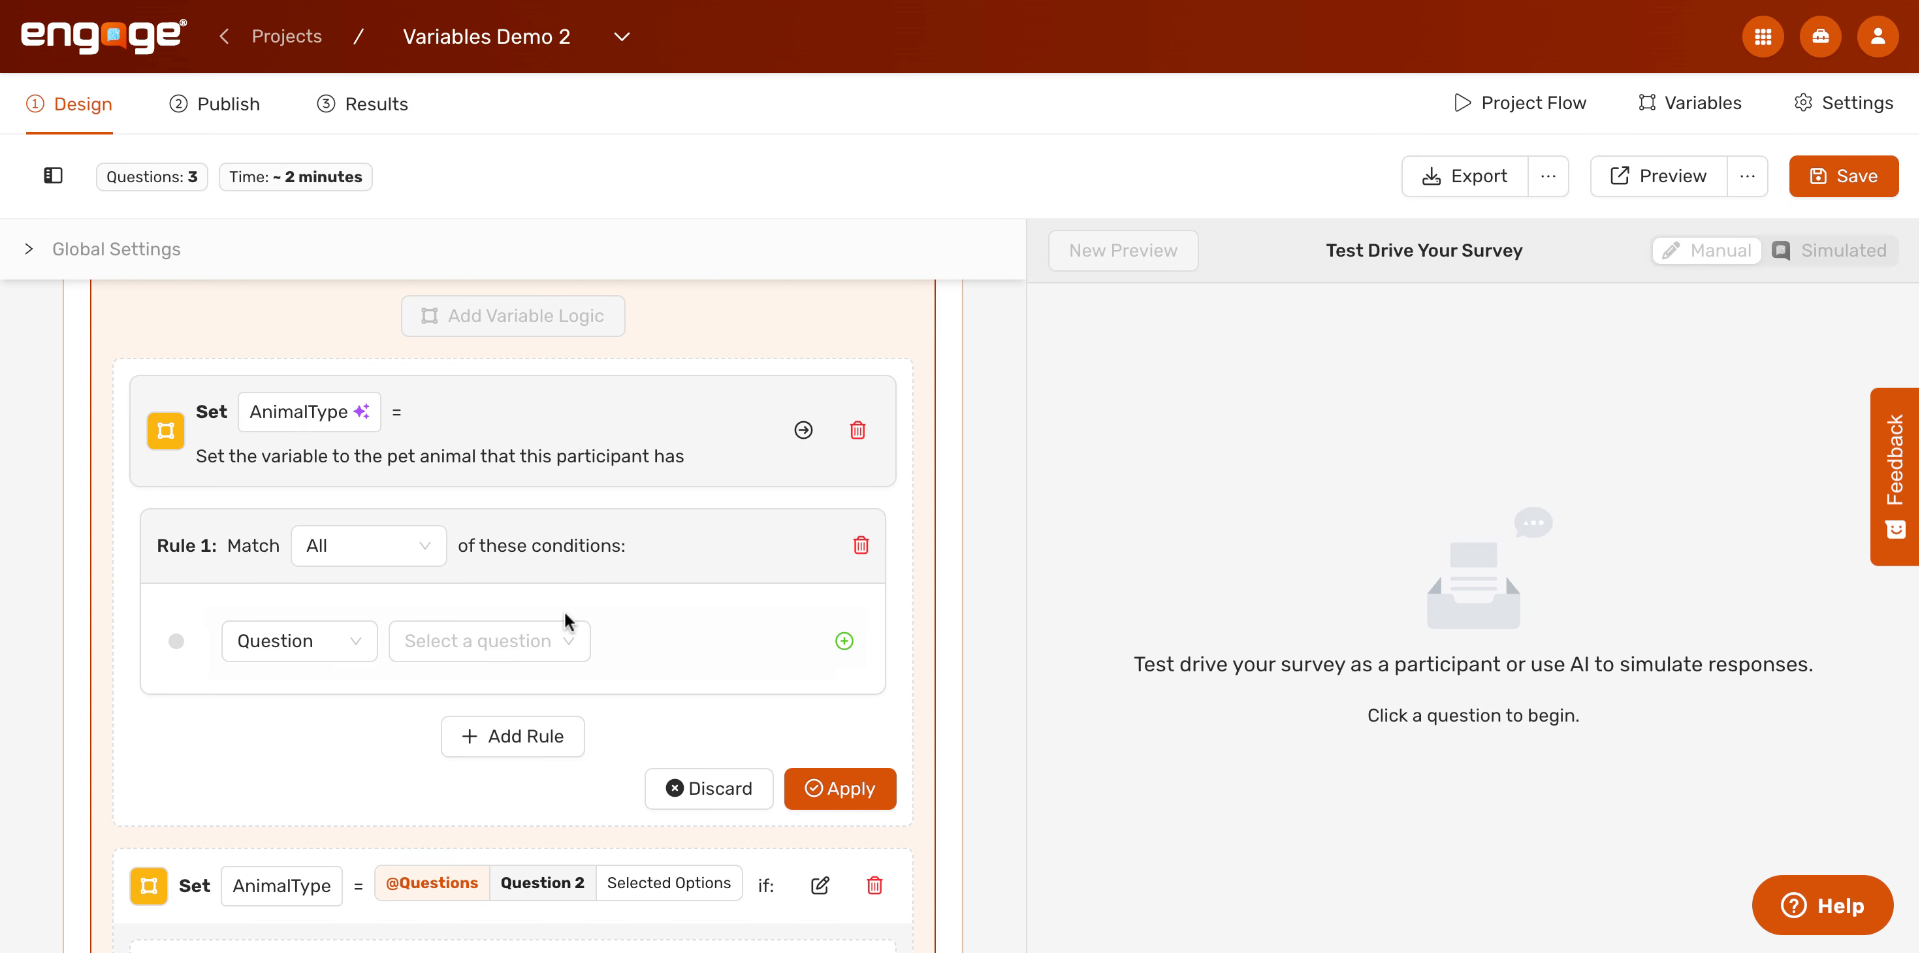Open the Variables panel
The height and width of the screenshot is (953, 1919).
coord(1690,103)
